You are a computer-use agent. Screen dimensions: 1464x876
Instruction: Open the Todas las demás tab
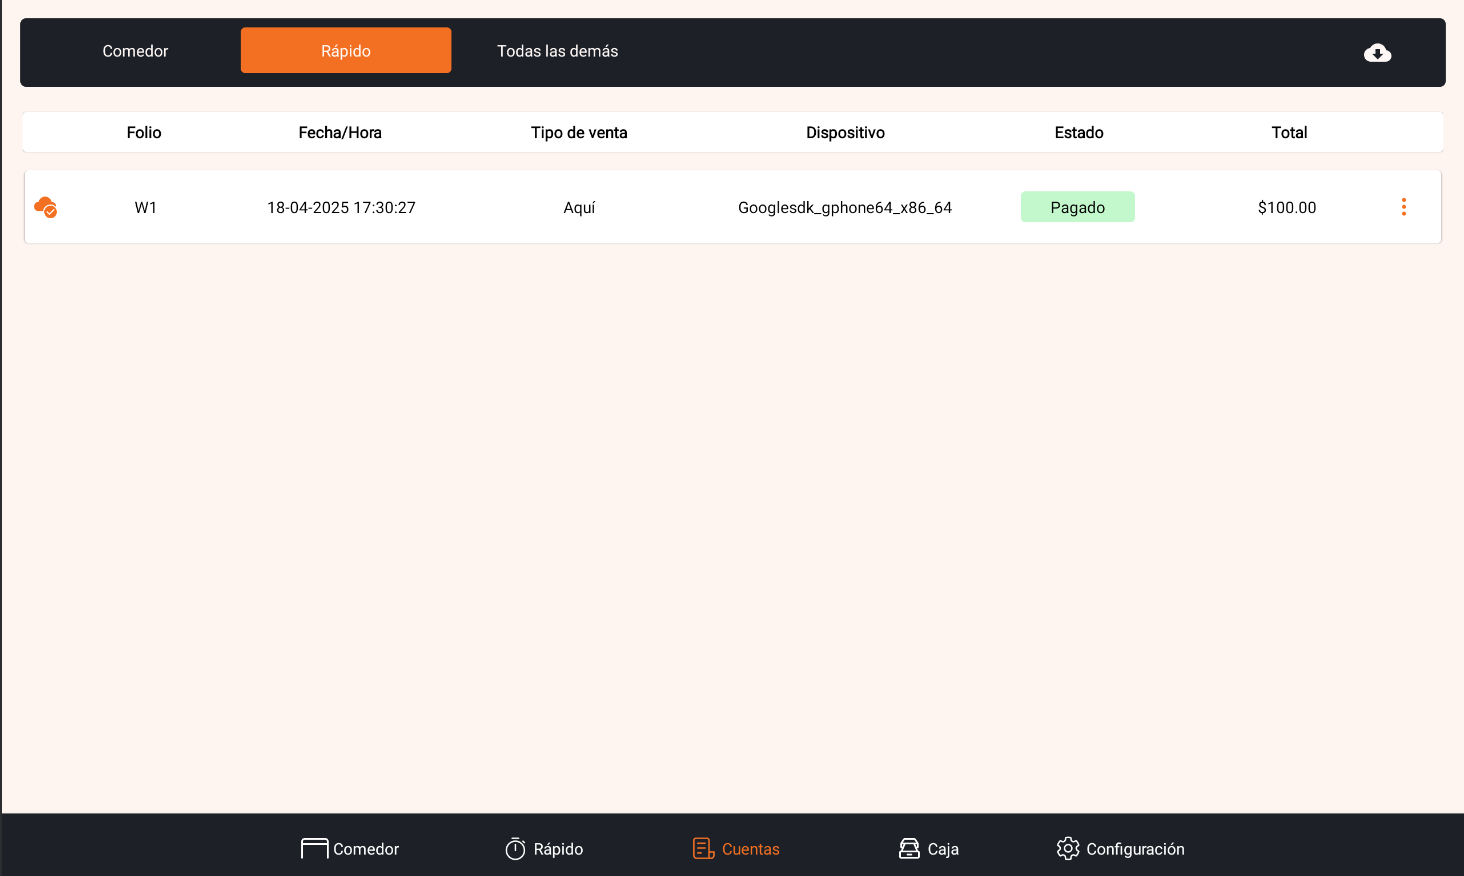click(557, 51)
